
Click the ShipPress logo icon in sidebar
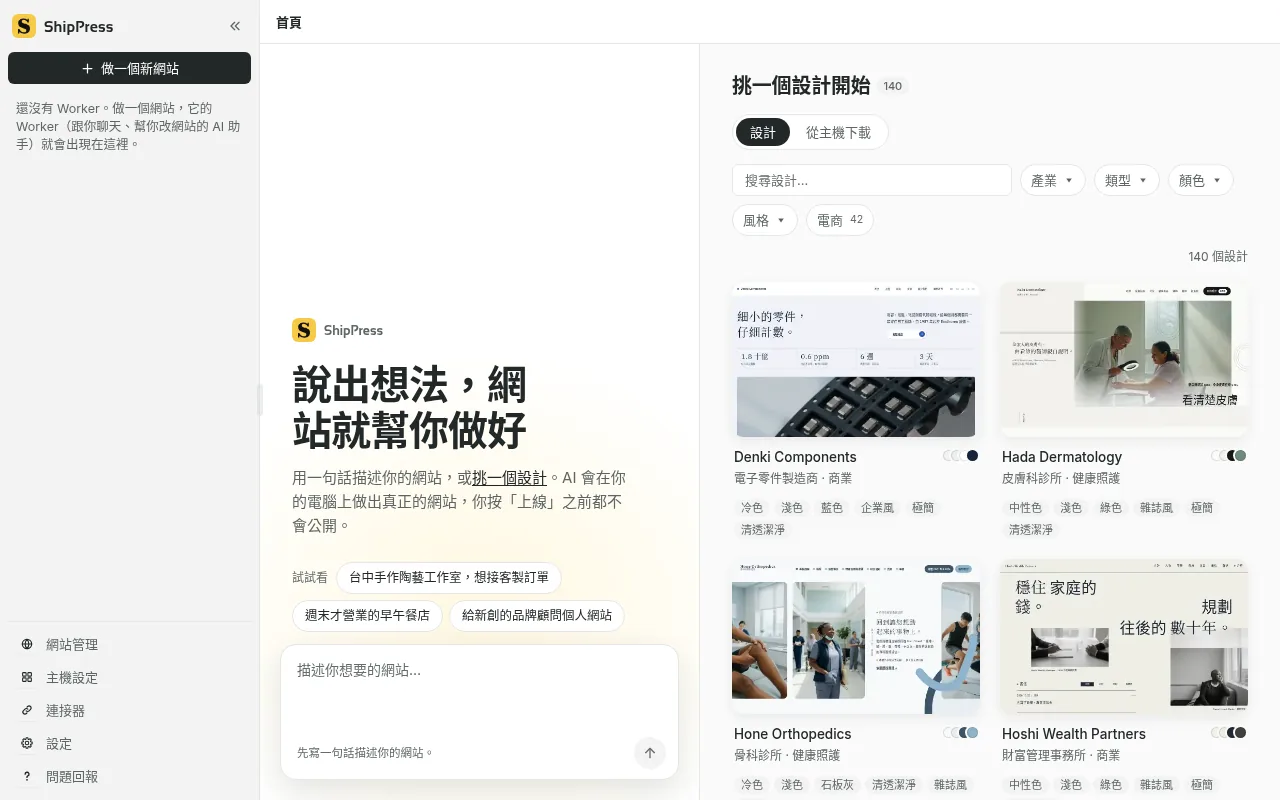(24, 26)
